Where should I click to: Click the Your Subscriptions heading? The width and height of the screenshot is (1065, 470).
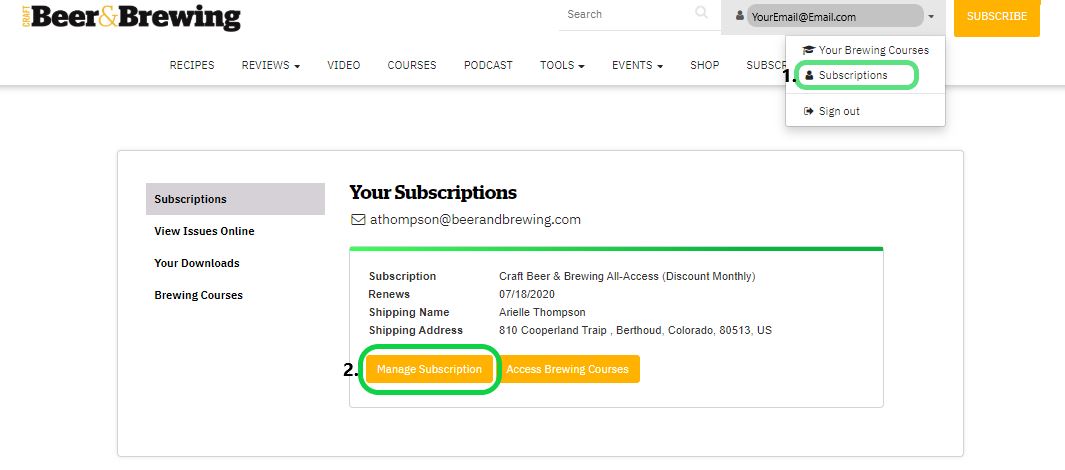point(433,192)
